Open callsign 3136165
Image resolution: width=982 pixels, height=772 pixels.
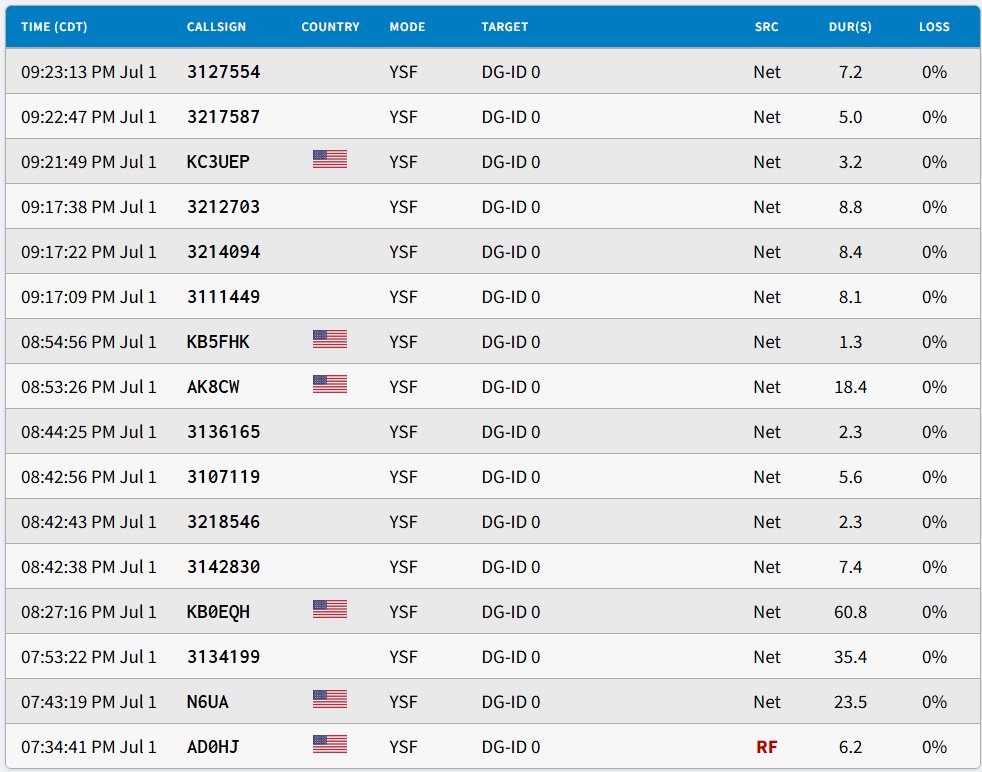tap(224, 432)
